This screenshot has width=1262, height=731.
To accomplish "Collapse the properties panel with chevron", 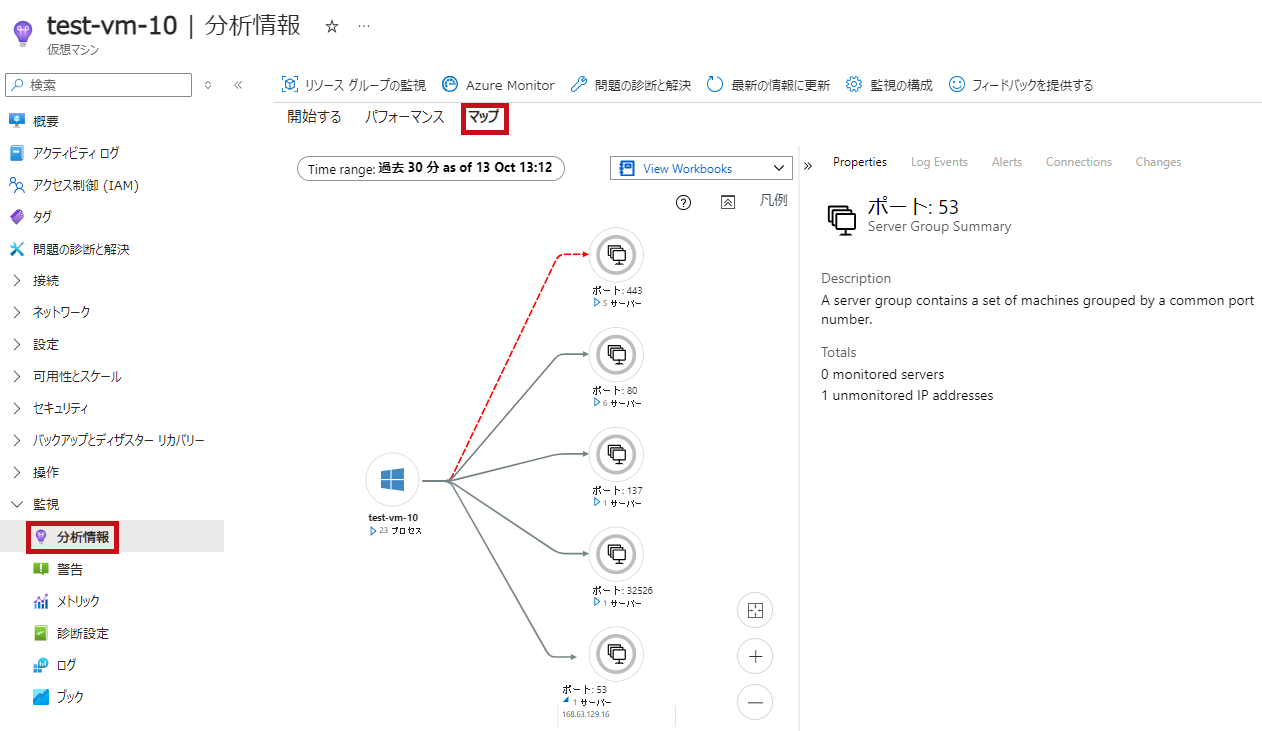I will [808, 165].
